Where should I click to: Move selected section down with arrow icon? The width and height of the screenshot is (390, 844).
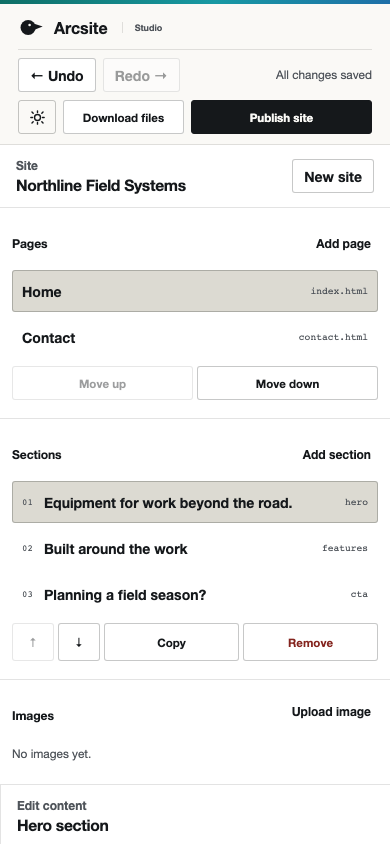click(x=79, y=642)
